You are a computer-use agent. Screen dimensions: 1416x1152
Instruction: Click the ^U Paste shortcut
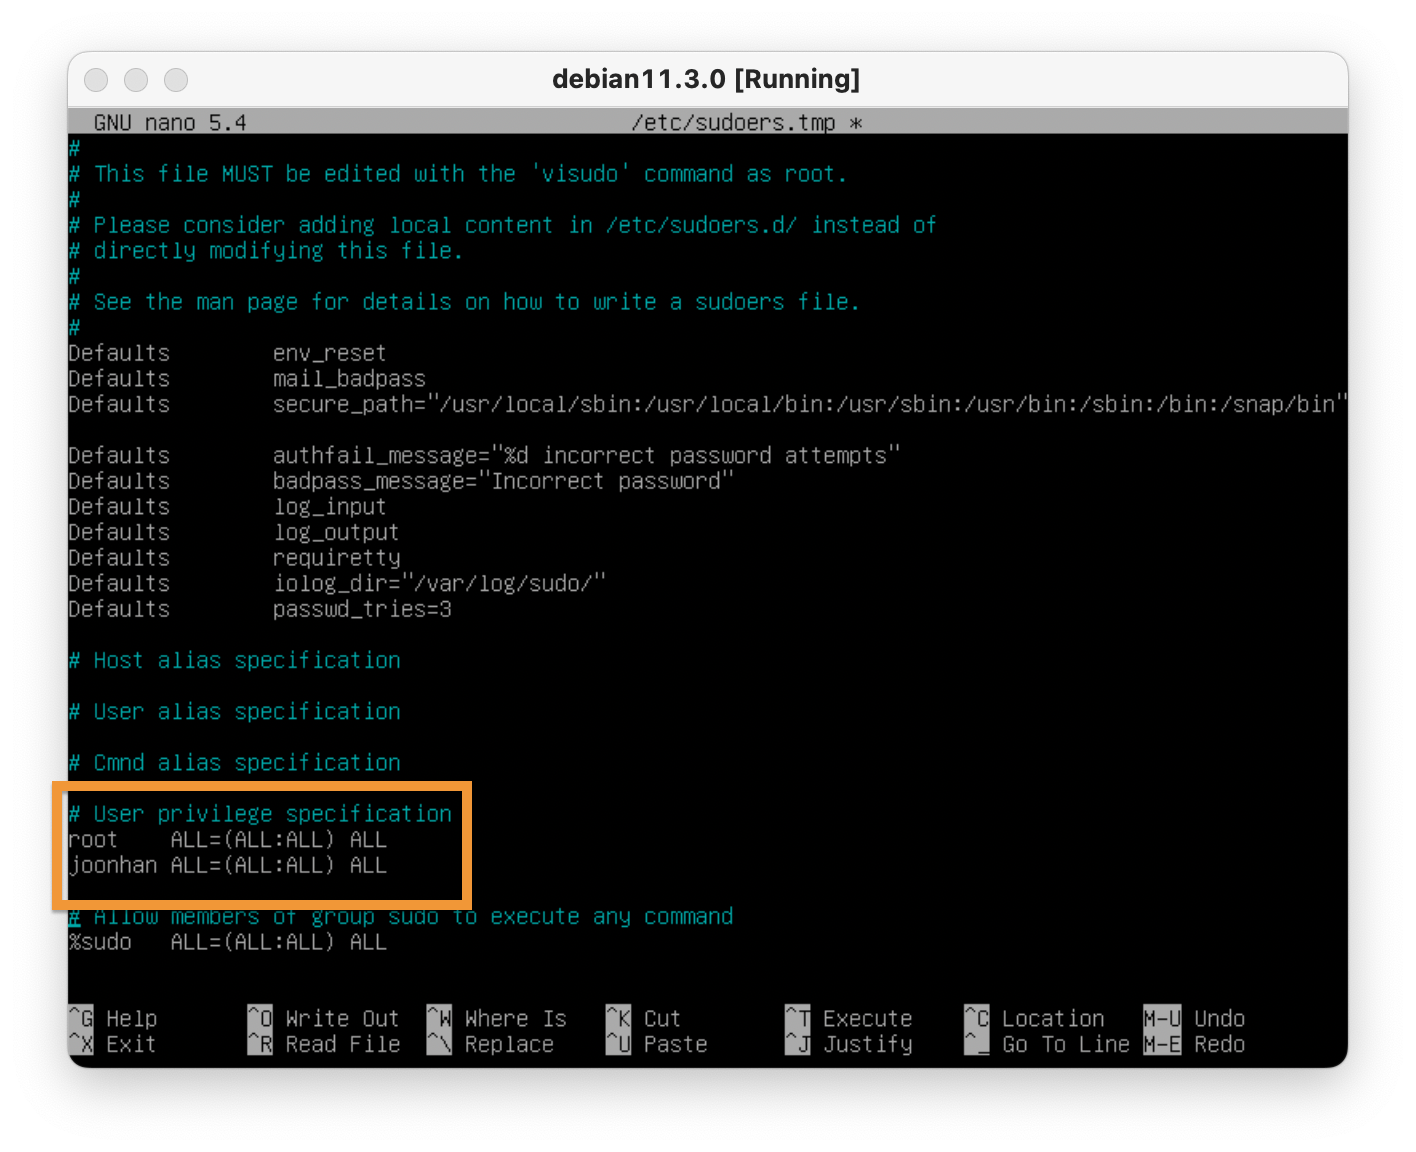[656, 1044]
